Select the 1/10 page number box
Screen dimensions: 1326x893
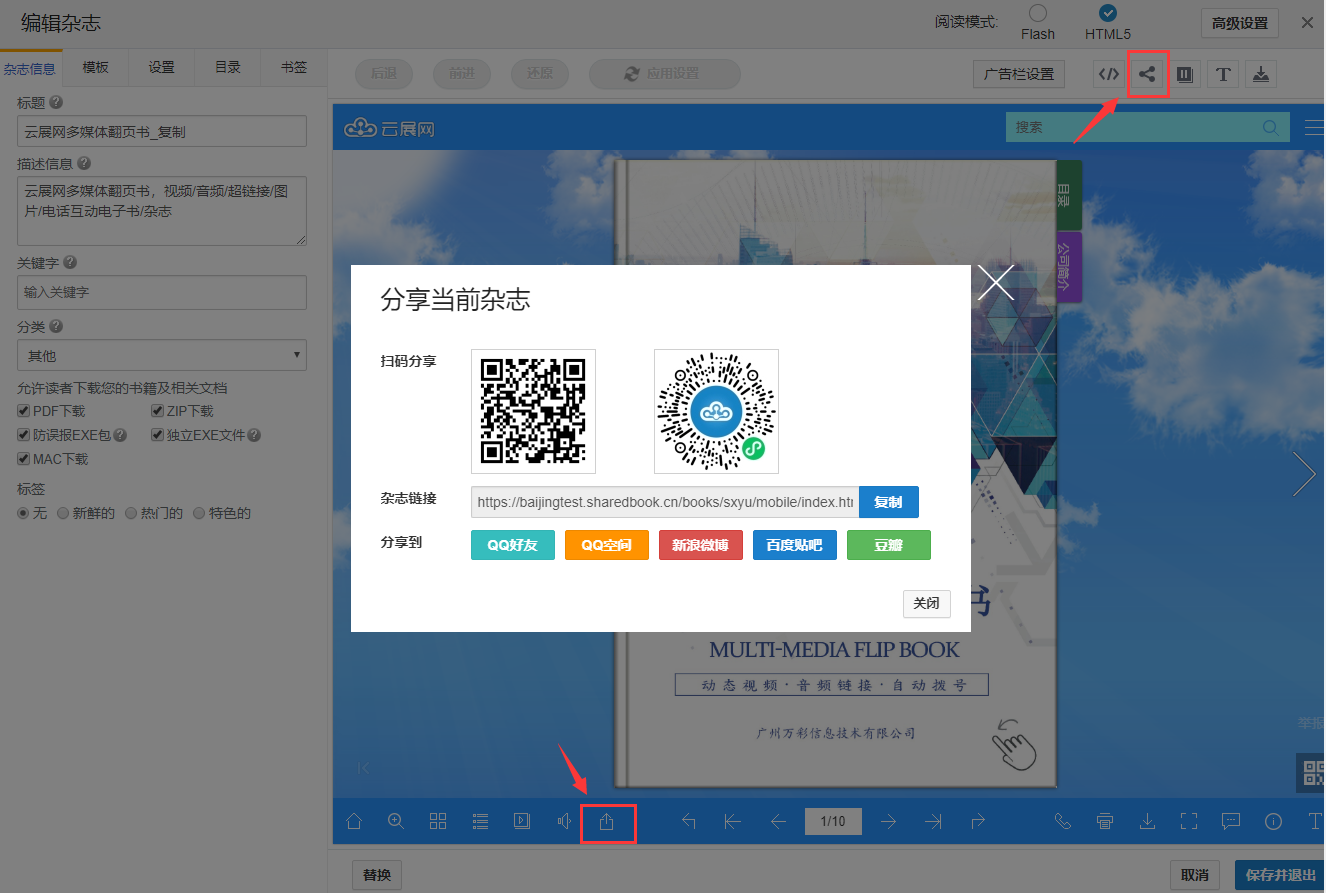tap(833, 822)
